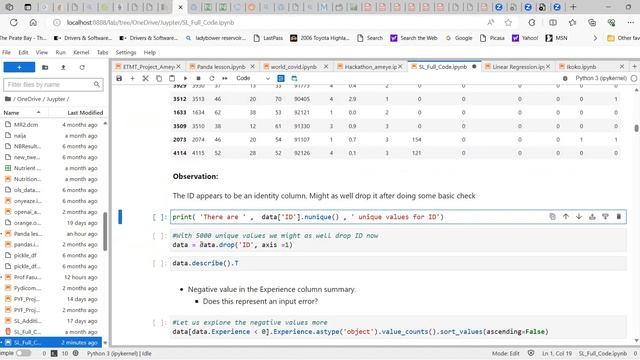Image resolution: width=640 pixels, height=360 pixels.
Task: Restart the kernel with circular arrow icon
Action: 211,78
